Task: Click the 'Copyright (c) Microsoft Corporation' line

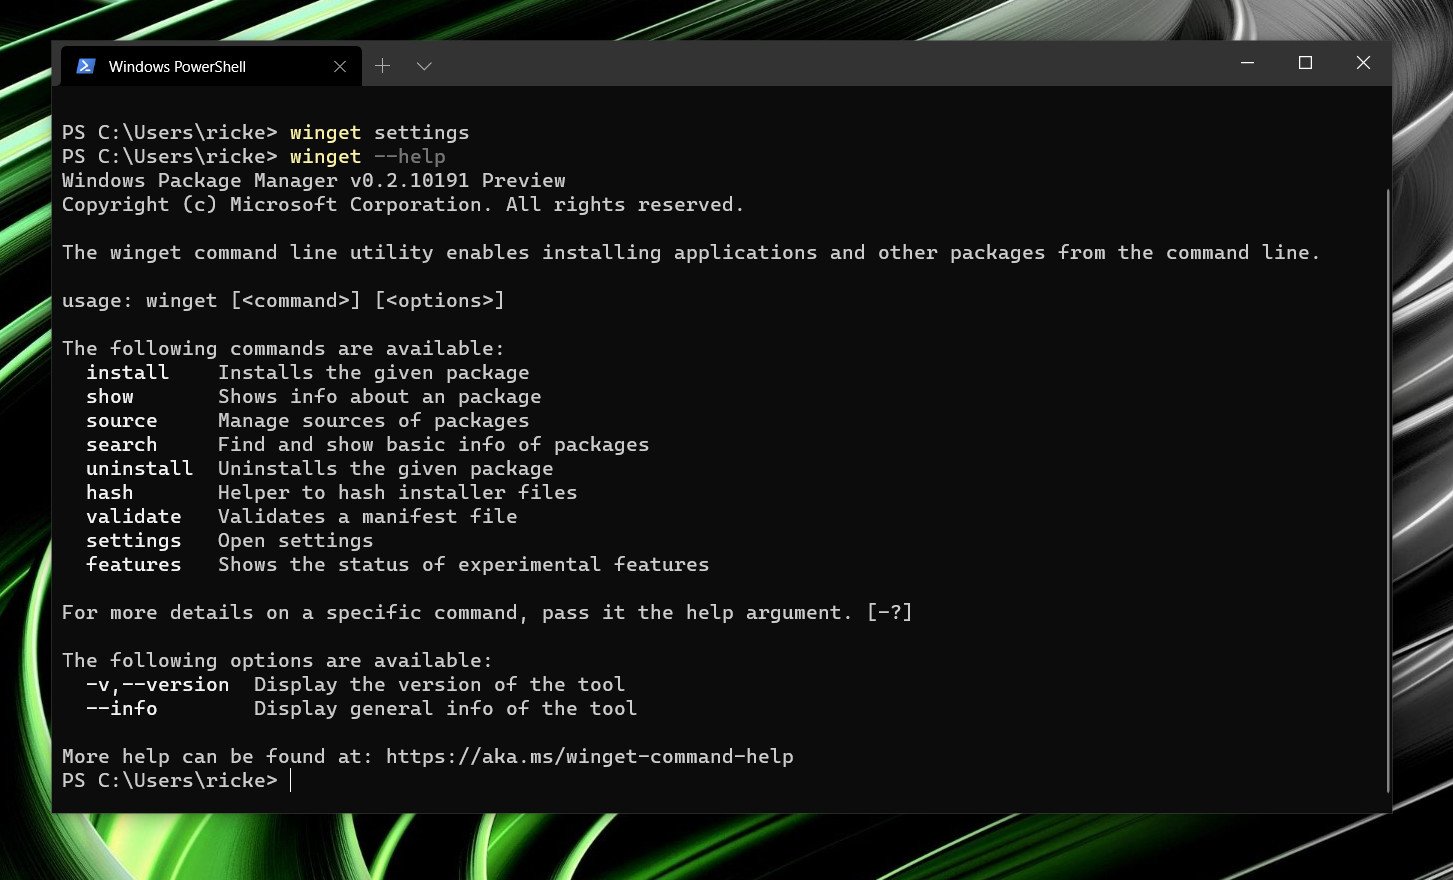Action: pos(403,204)
